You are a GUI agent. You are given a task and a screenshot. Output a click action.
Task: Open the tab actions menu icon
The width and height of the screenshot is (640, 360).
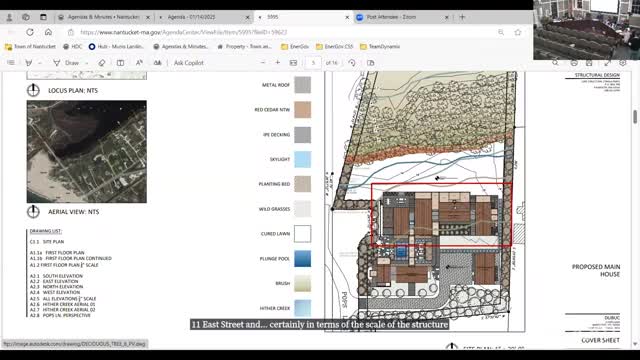pos(43,17)
